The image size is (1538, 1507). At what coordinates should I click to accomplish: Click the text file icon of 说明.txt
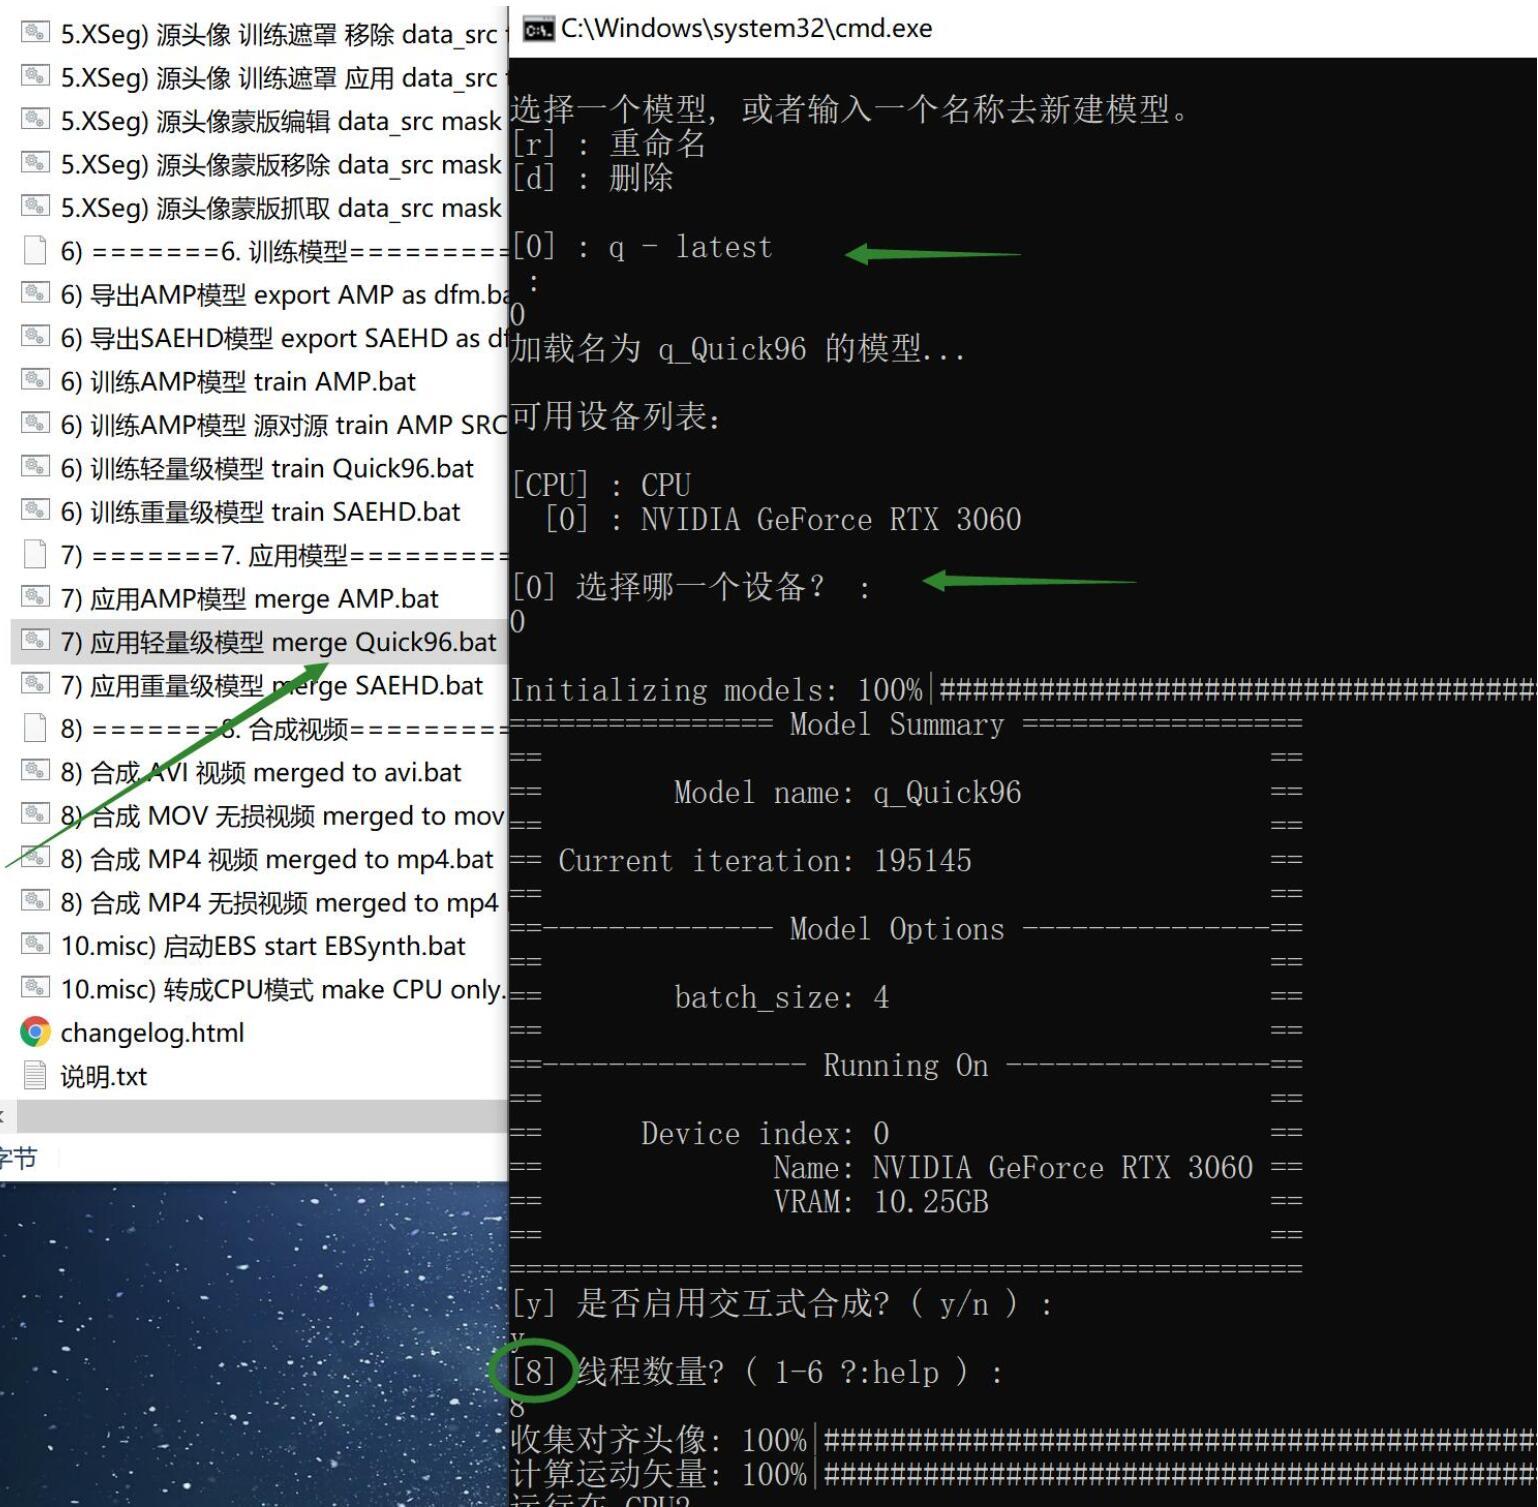35,1075
